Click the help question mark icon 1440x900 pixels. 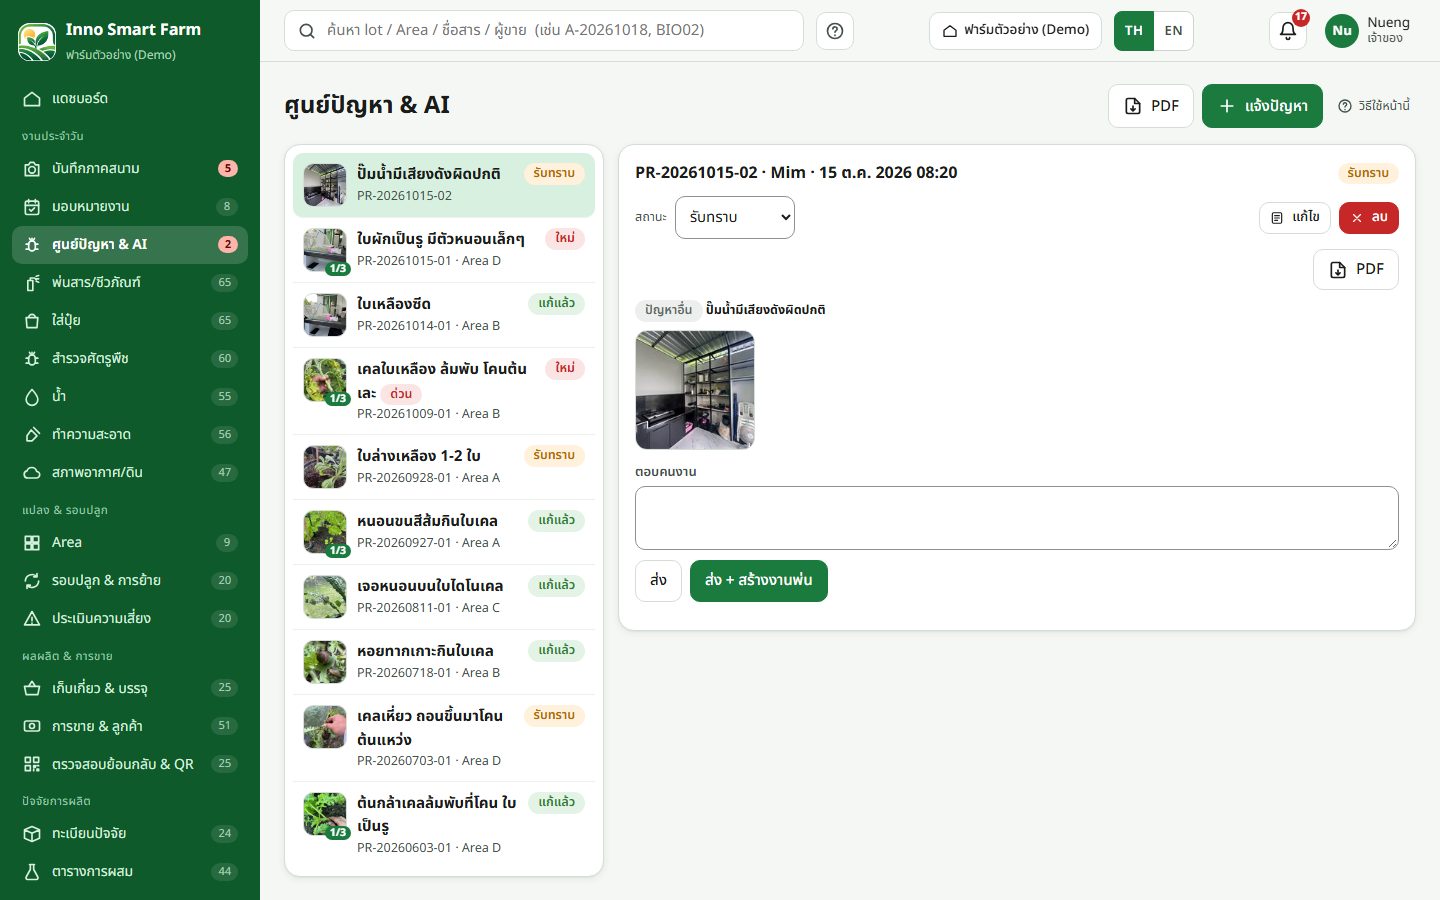835,31
